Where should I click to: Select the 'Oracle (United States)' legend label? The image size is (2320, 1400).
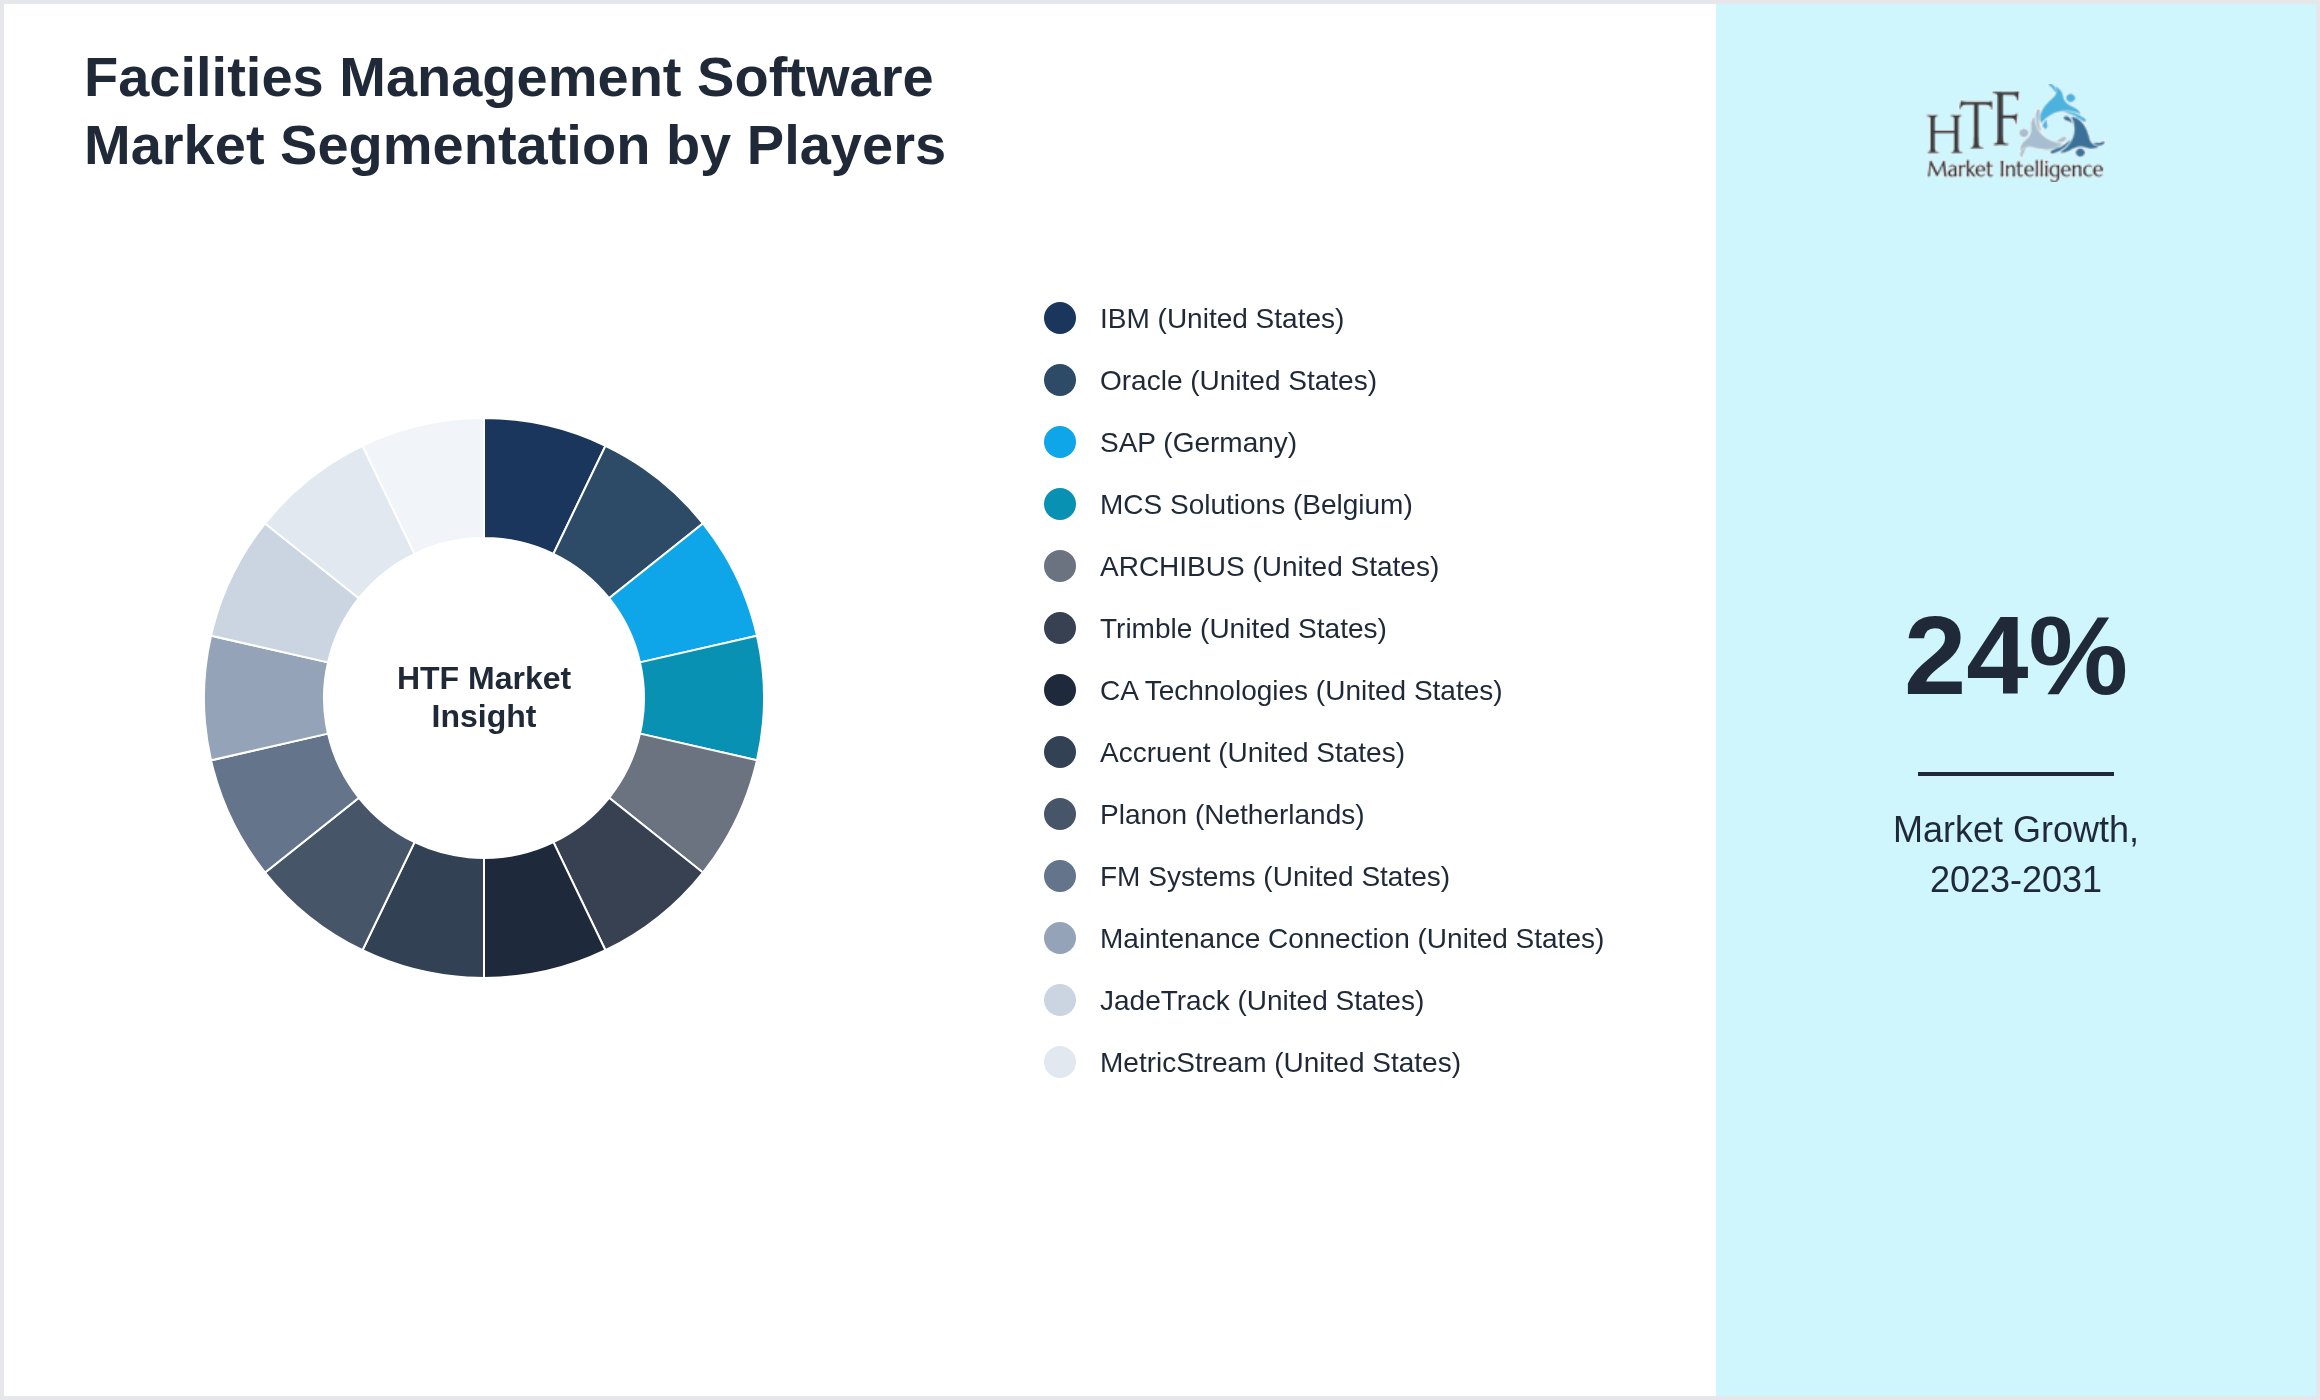1238,381
